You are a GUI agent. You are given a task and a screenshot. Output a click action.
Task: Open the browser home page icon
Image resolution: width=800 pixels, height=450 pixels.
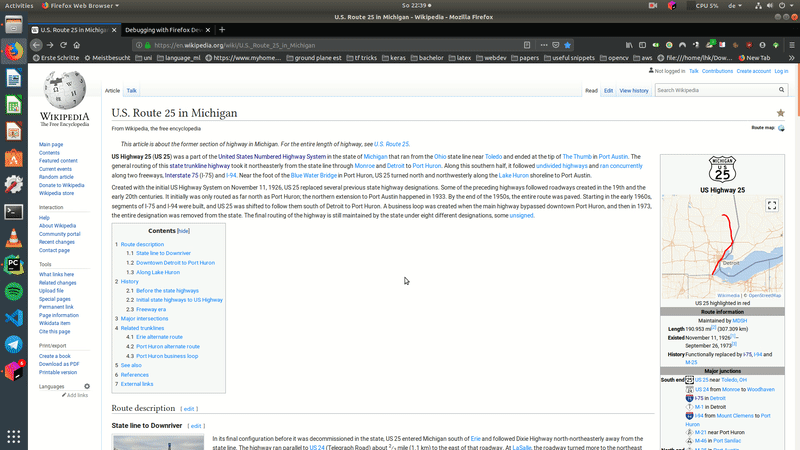(77, 45)
